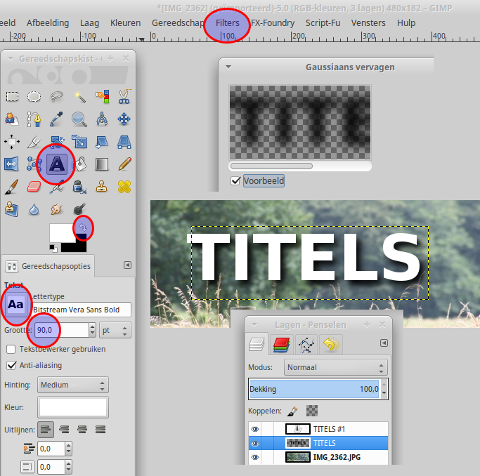Open the Filters menu
The height and width of the screenshot is (476, 480).
pos(227,23)
